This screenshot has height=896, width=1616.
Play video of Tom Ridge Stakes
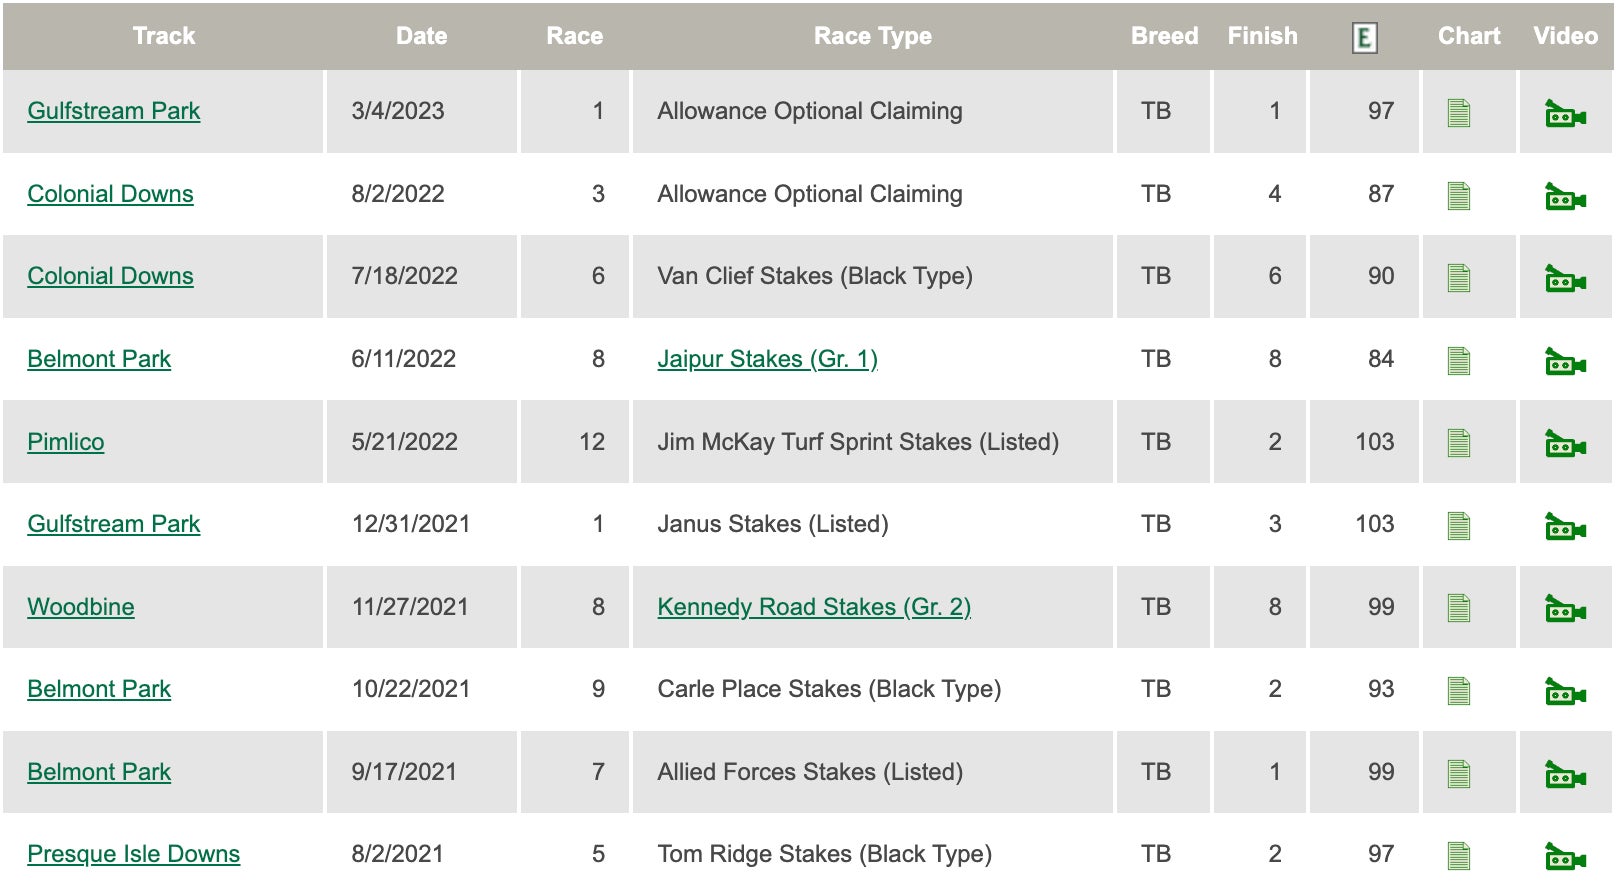click(1565, 857)
